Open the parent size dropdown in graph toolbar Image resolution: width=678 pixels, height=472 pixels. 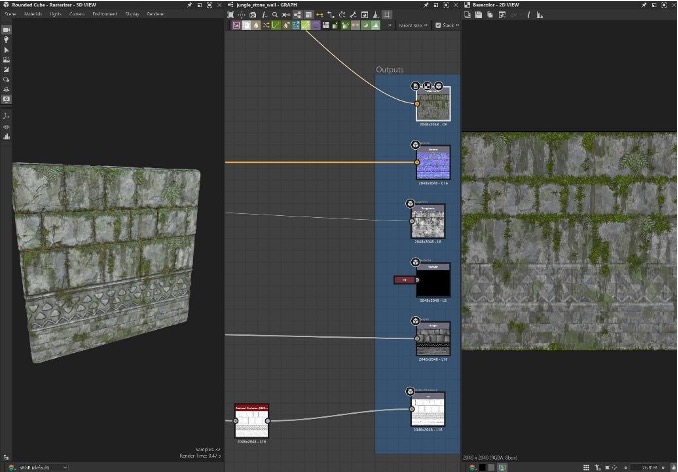[411, 25]
